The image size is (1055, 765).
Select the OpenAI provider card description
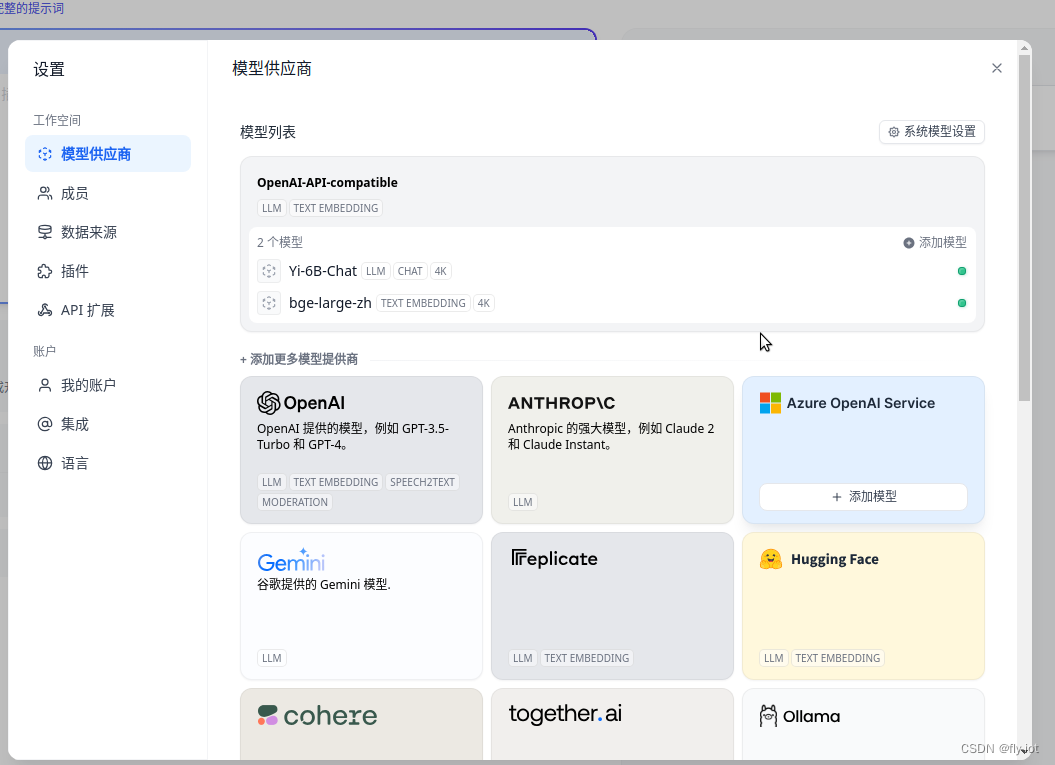click(x=353, y=436)
